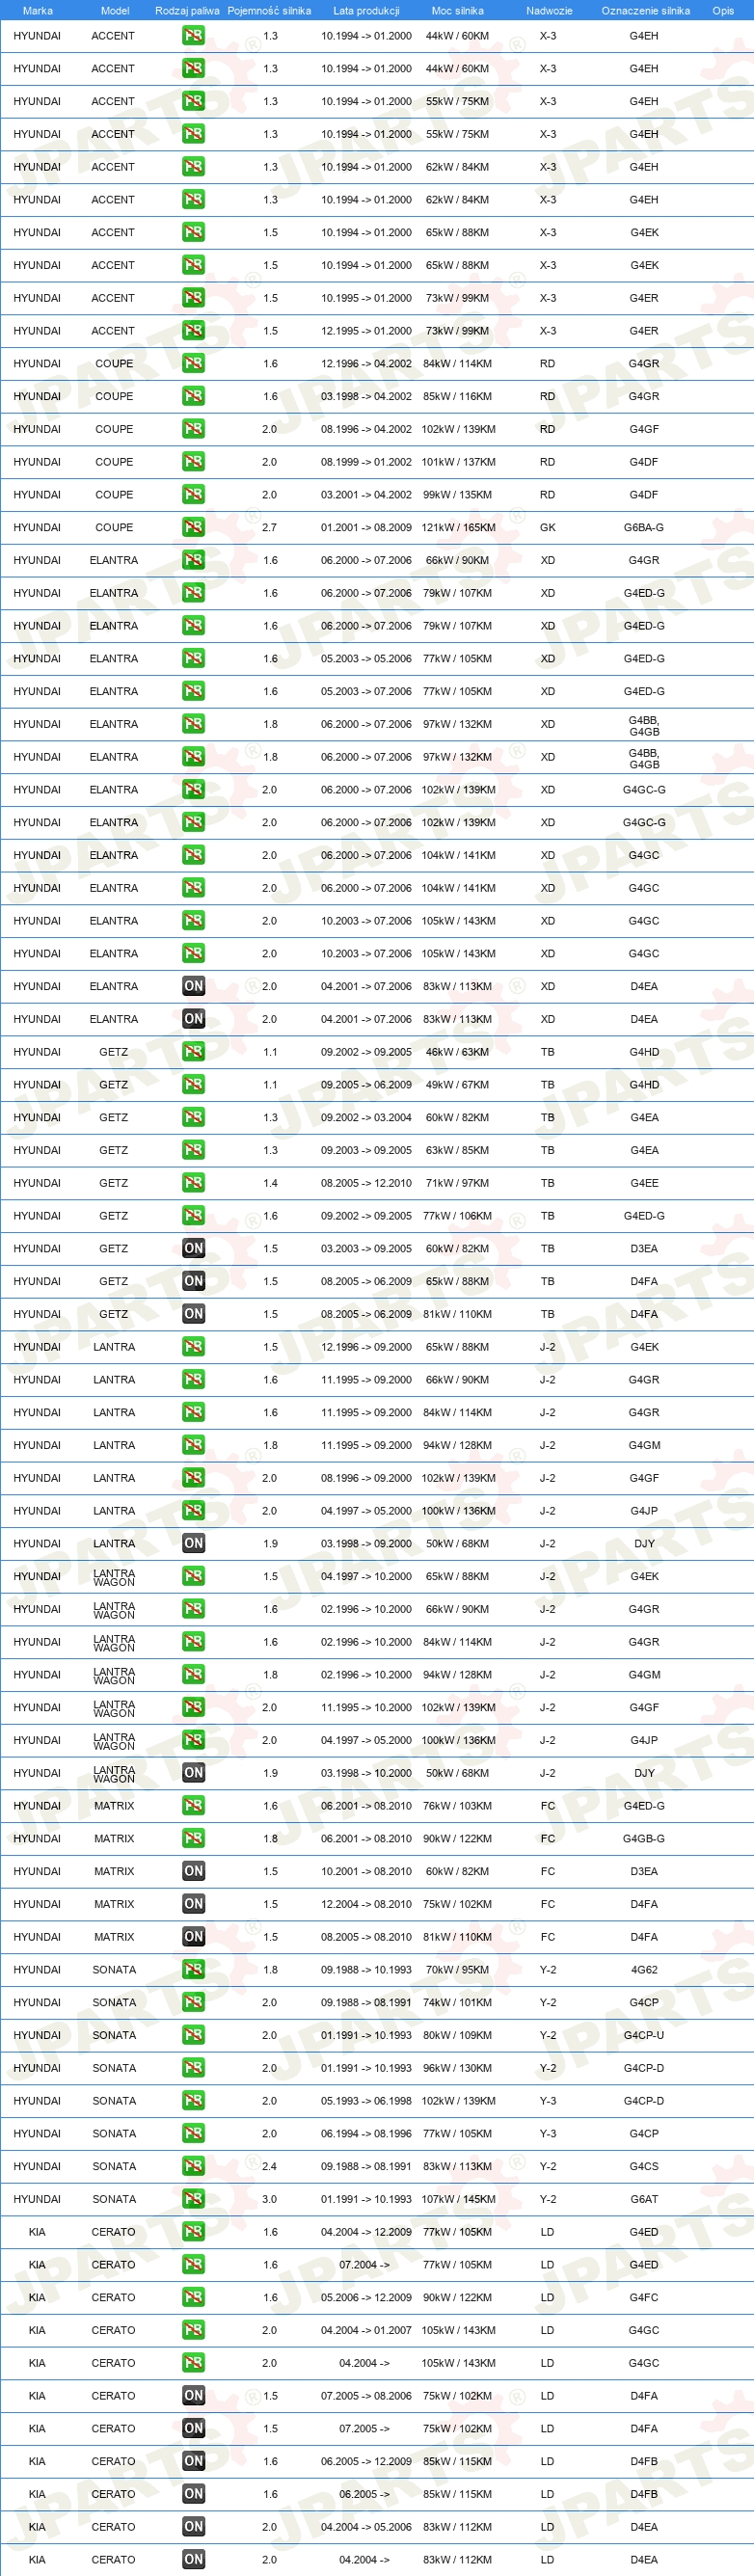754x2576 pixels.
Task: Click petrol icon in Getz 1.4 G4EE row
Action: tap(193, 1183)
